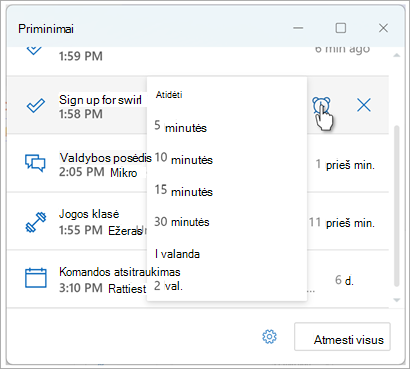Click the 11 prieš min. time label
The image size is (410, 369).
[x=342, y=223]
